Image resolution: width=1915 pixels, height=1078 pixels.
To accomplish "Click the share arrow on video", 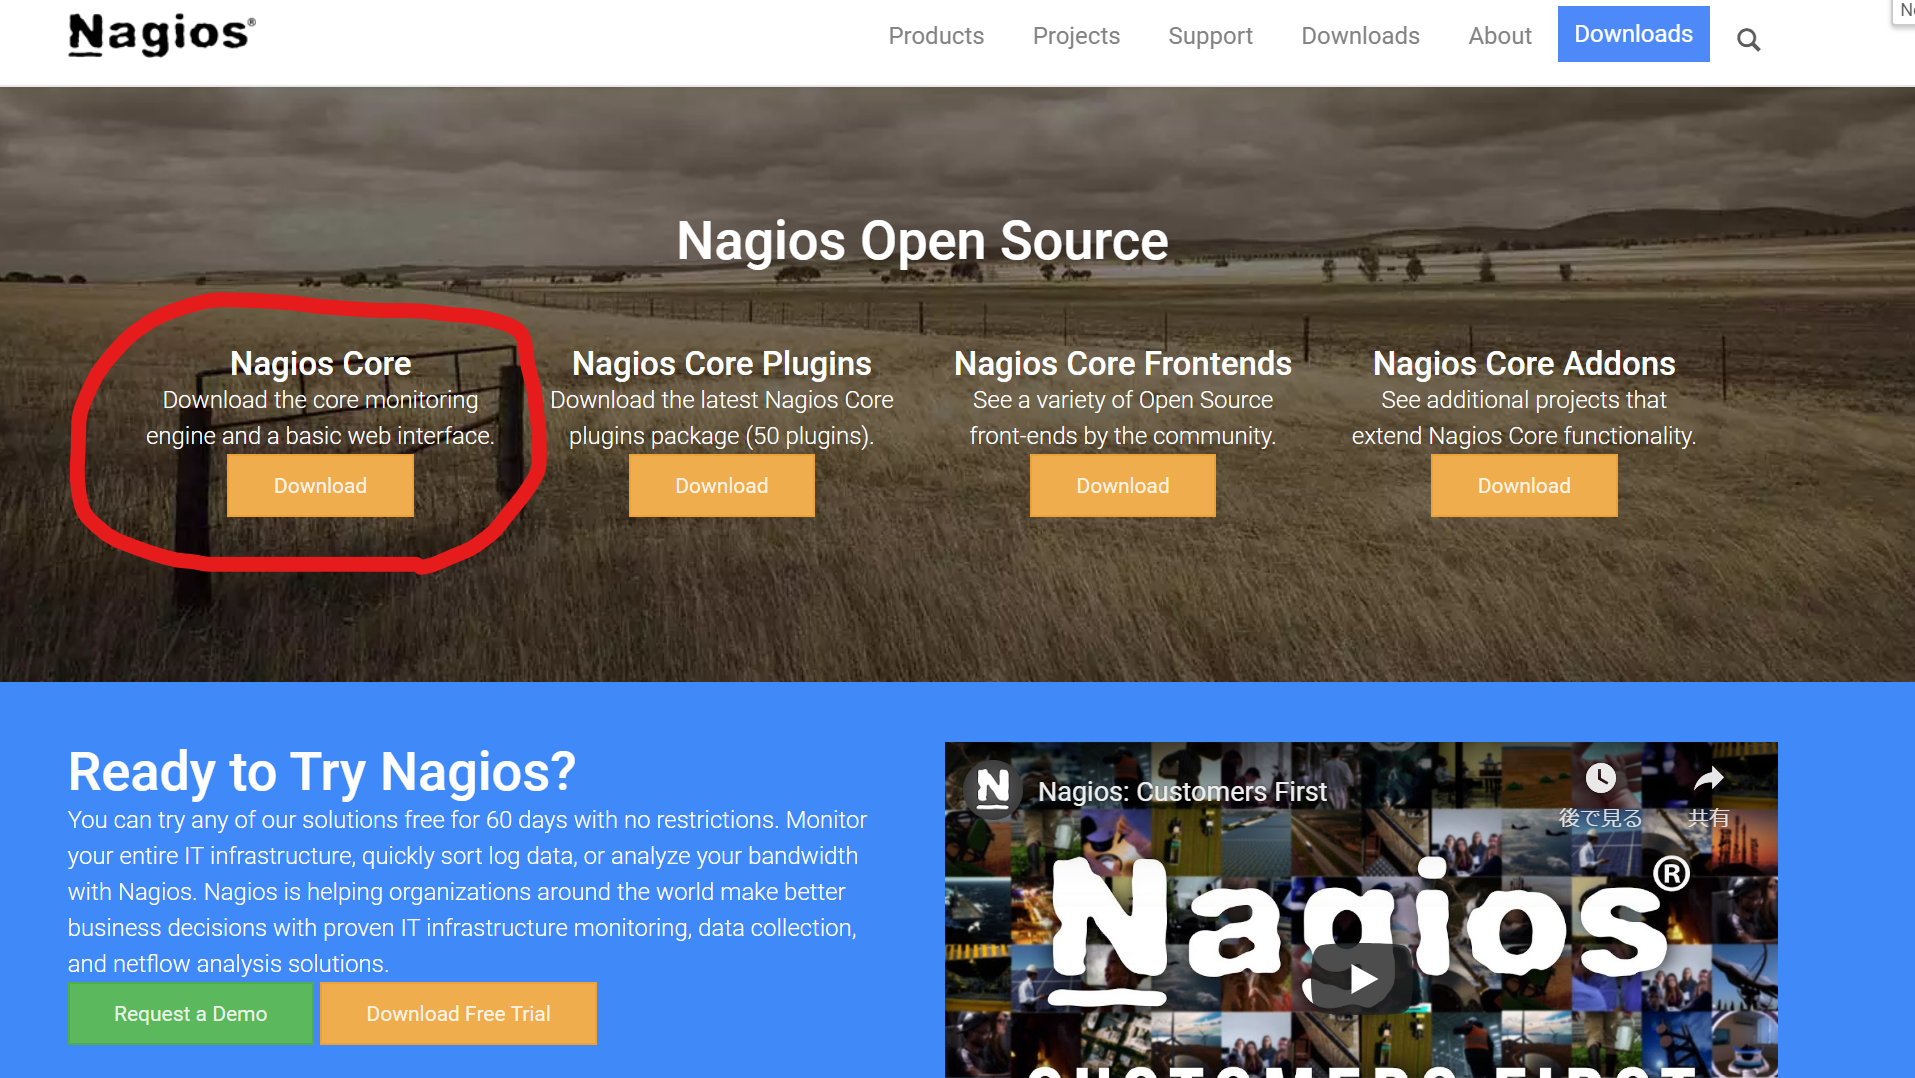I will [x=1709, y=778].
